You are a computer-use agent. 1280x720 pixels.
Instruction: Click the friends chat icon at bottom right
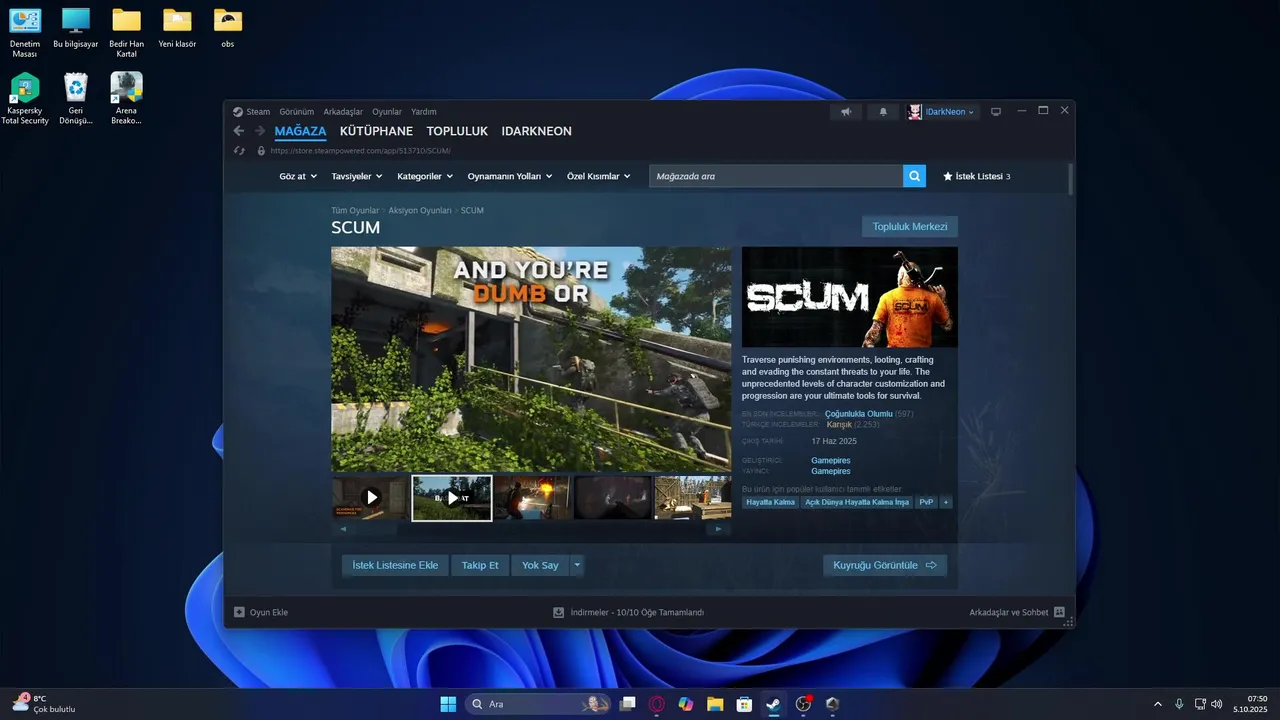(1059, 612)
